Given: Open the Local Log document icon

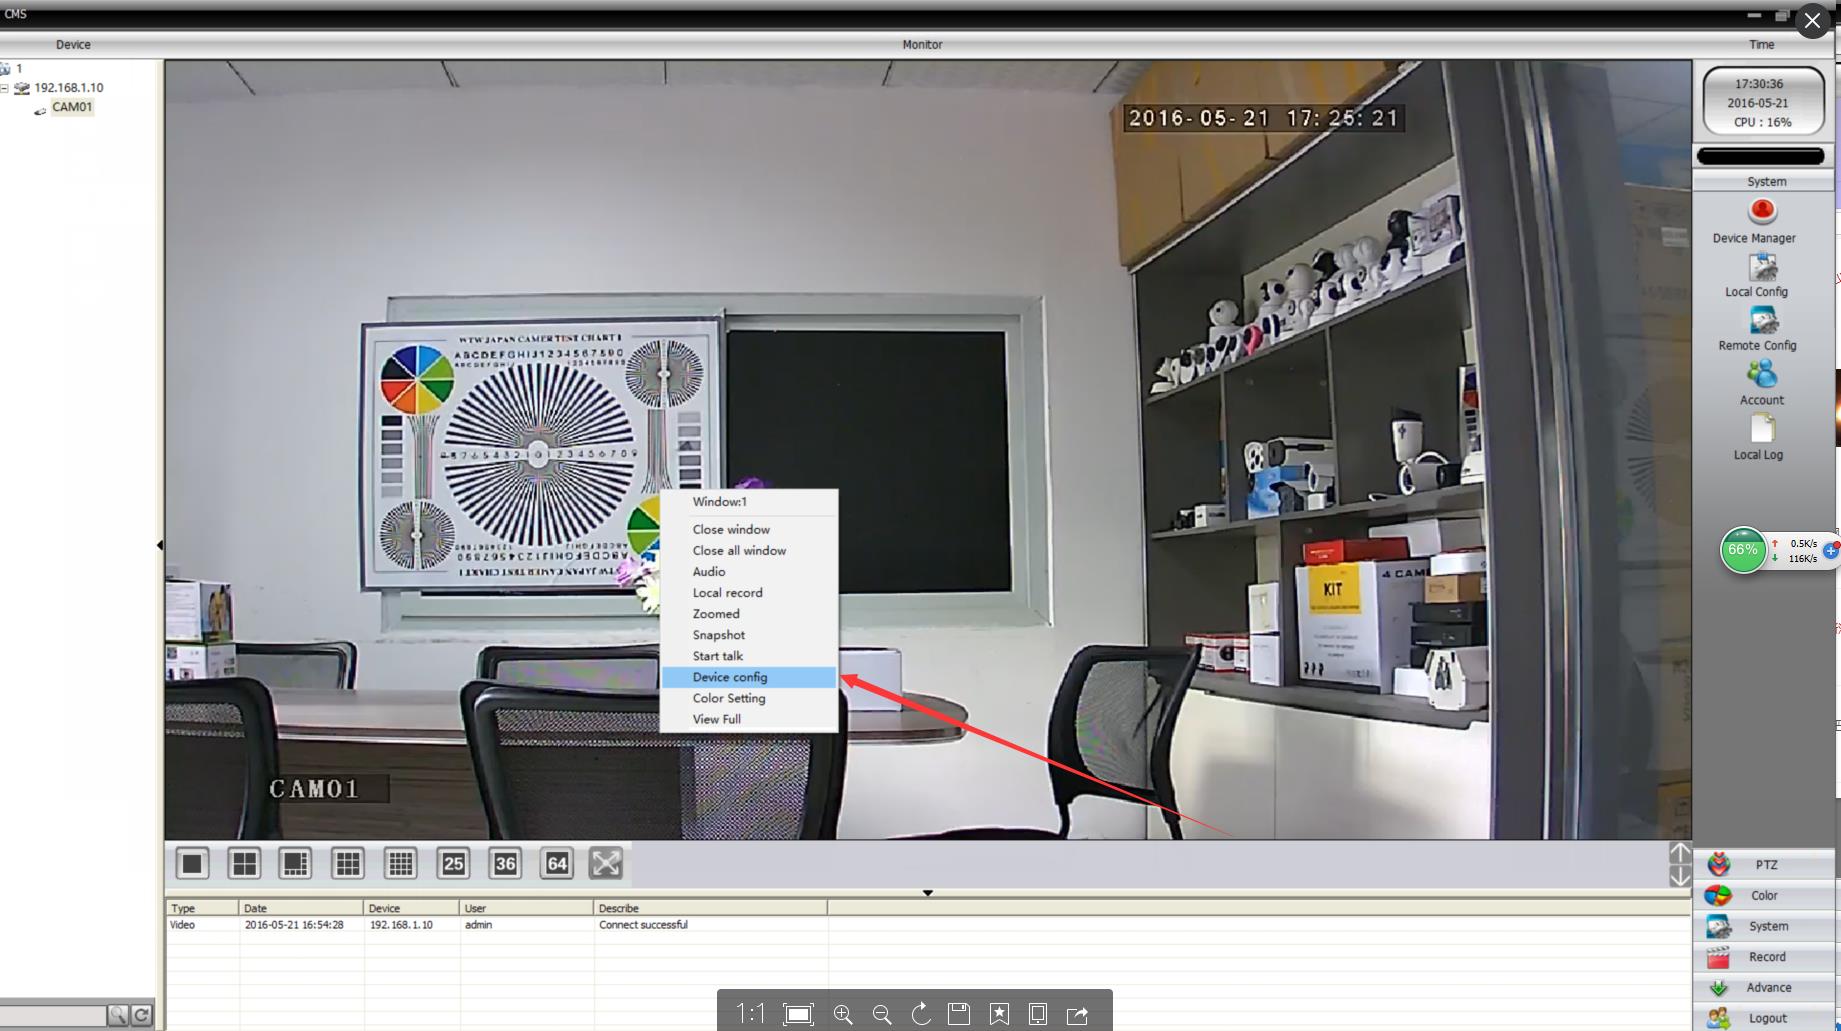Looking at the screenshot, I should coord(1761,429).
